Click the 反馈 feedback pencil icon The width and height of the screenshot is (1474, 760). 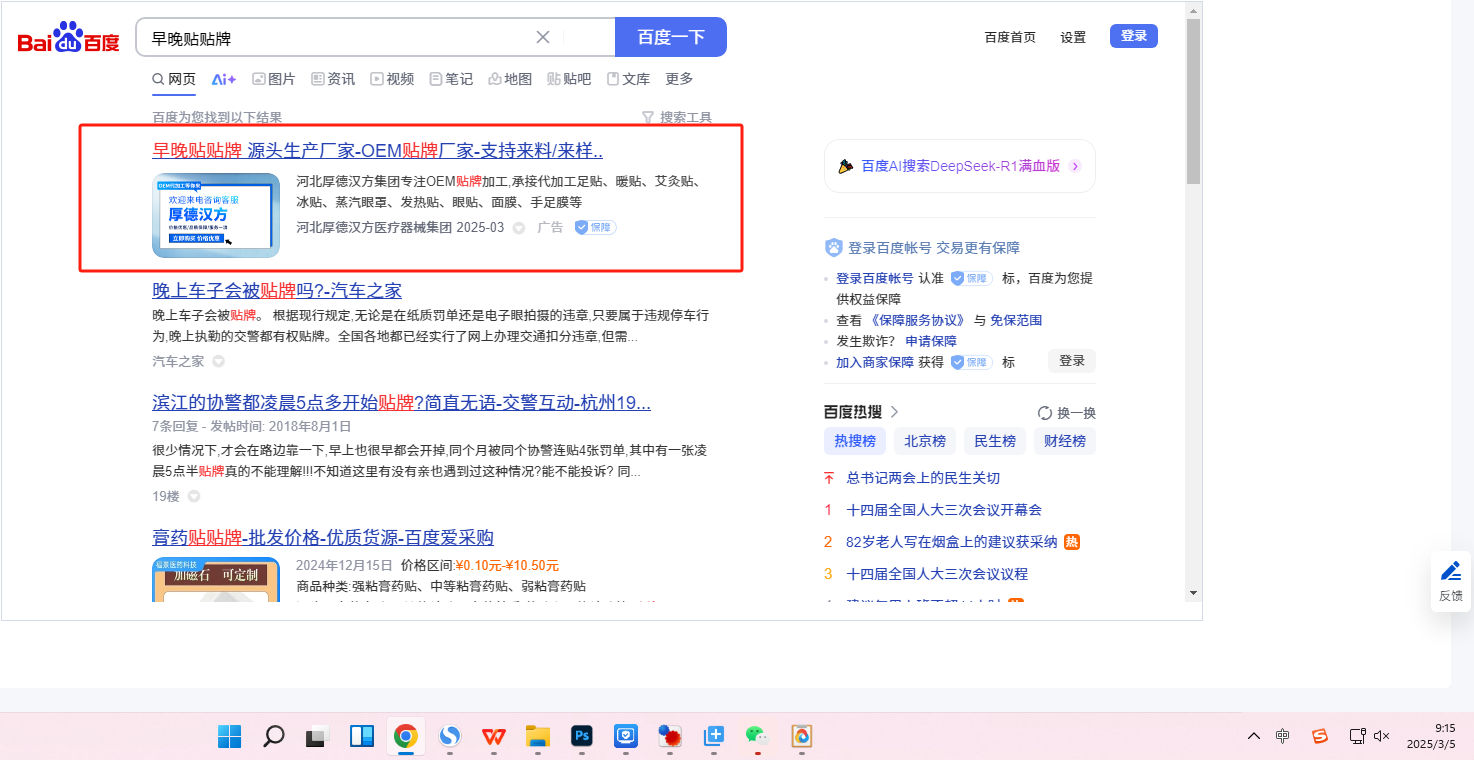(x=1450, y=571)
